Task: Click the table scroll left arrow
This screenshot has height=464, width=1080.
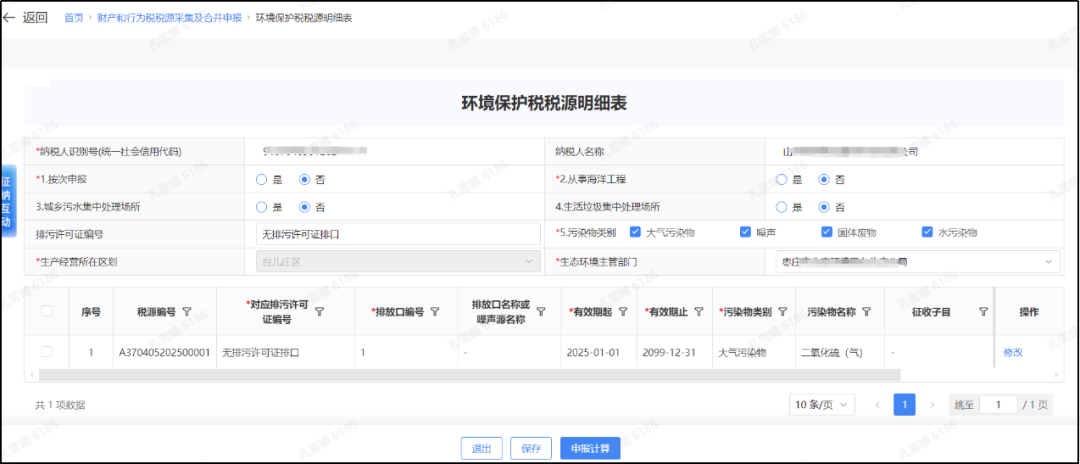Action: [30, 375]
